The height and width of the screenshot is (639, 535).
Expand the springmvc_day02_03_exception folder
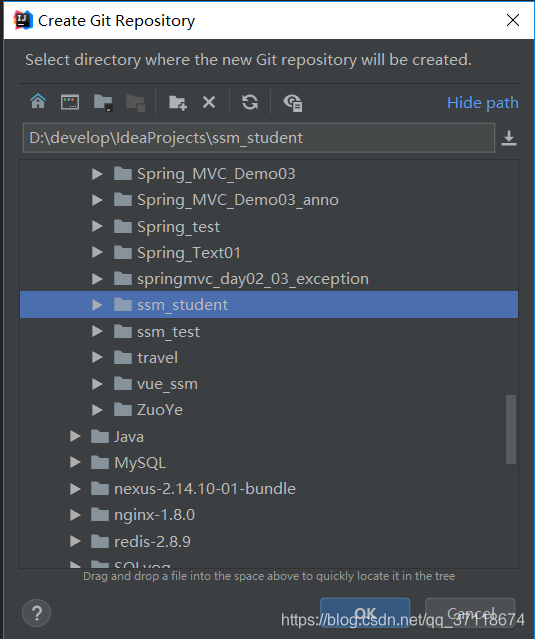coord(97,279)
